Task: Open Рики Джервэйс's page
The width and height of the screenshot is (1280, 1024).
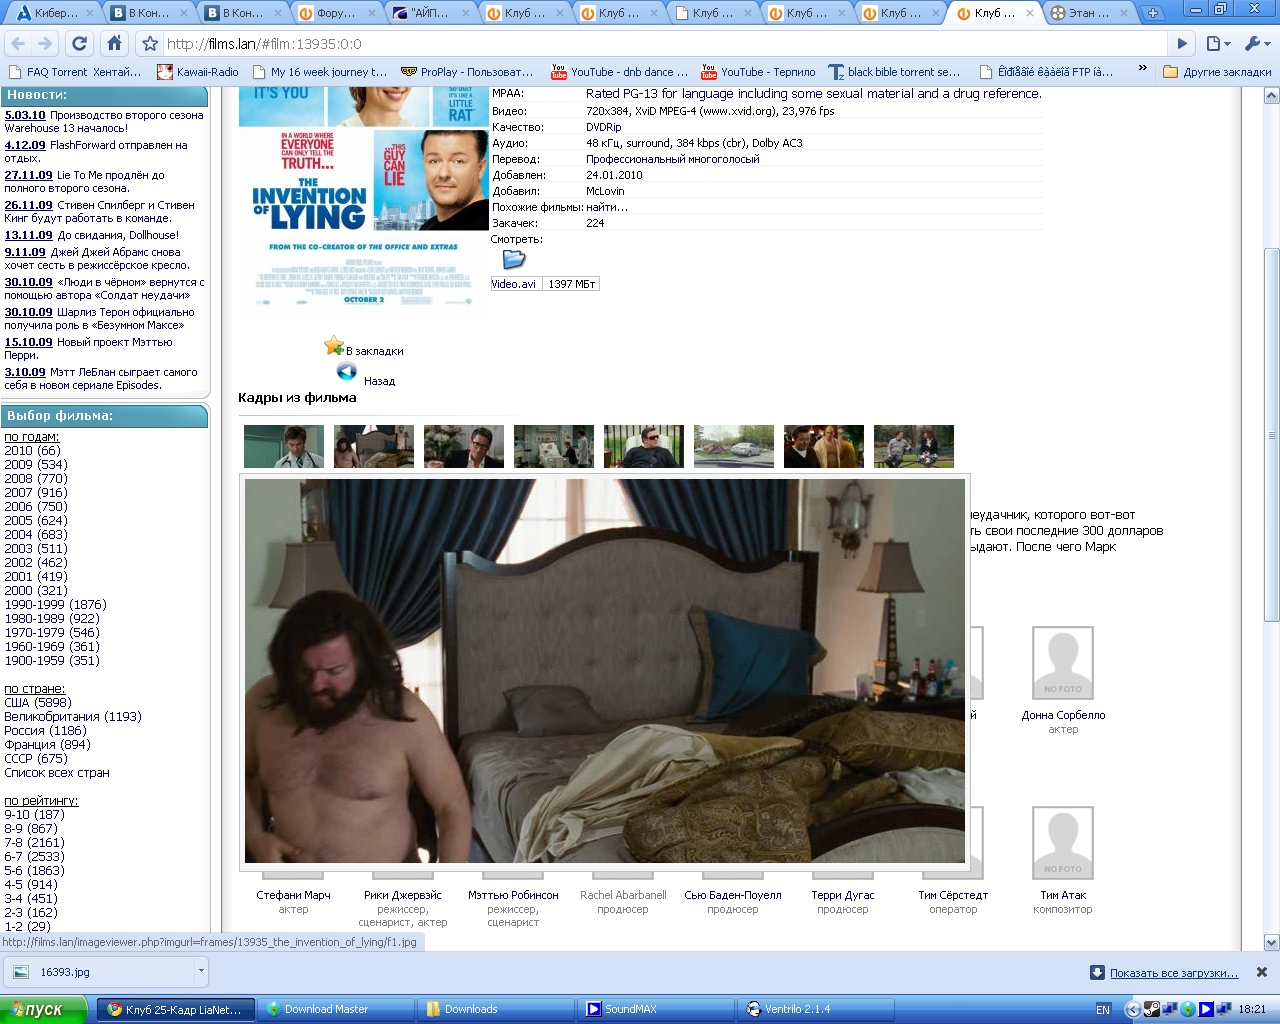Action: point(403,895)
